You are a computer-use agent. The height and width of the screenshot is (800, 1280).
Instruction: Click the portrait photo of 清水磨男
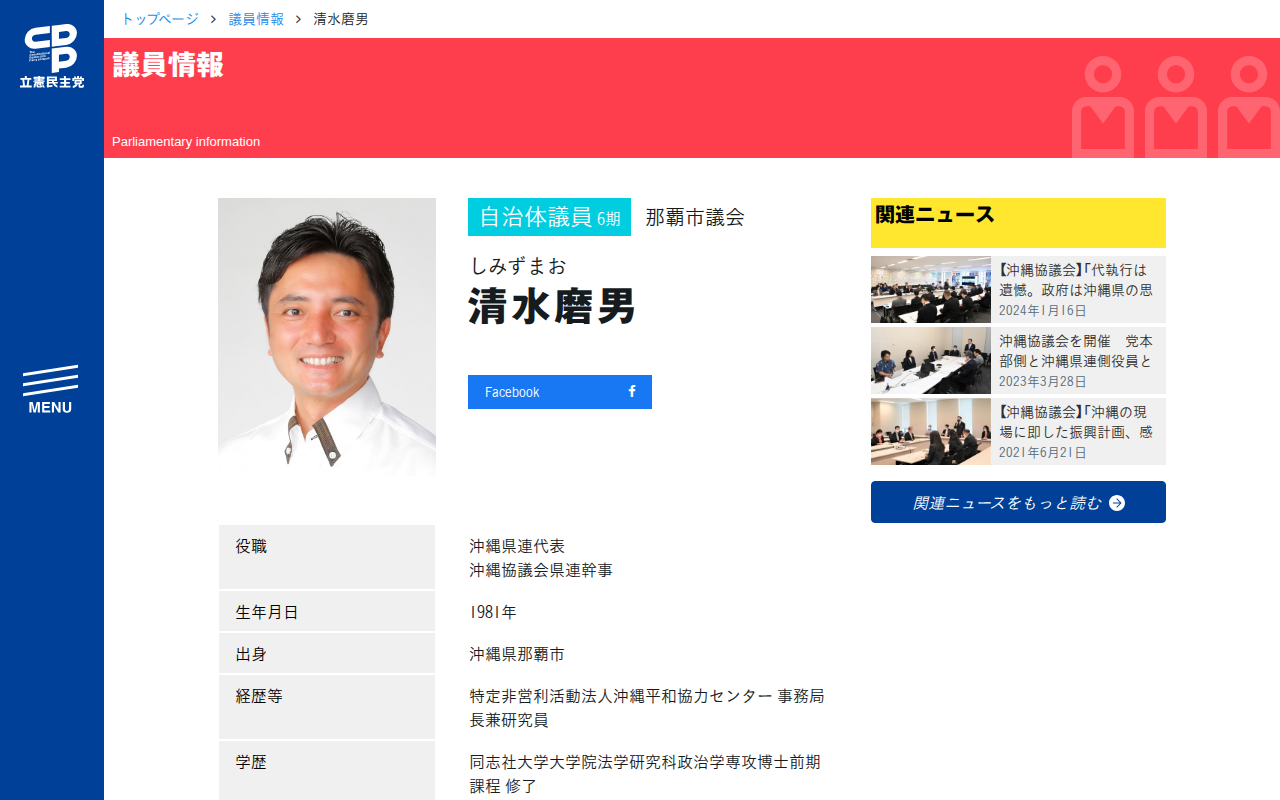coord(327,338)
